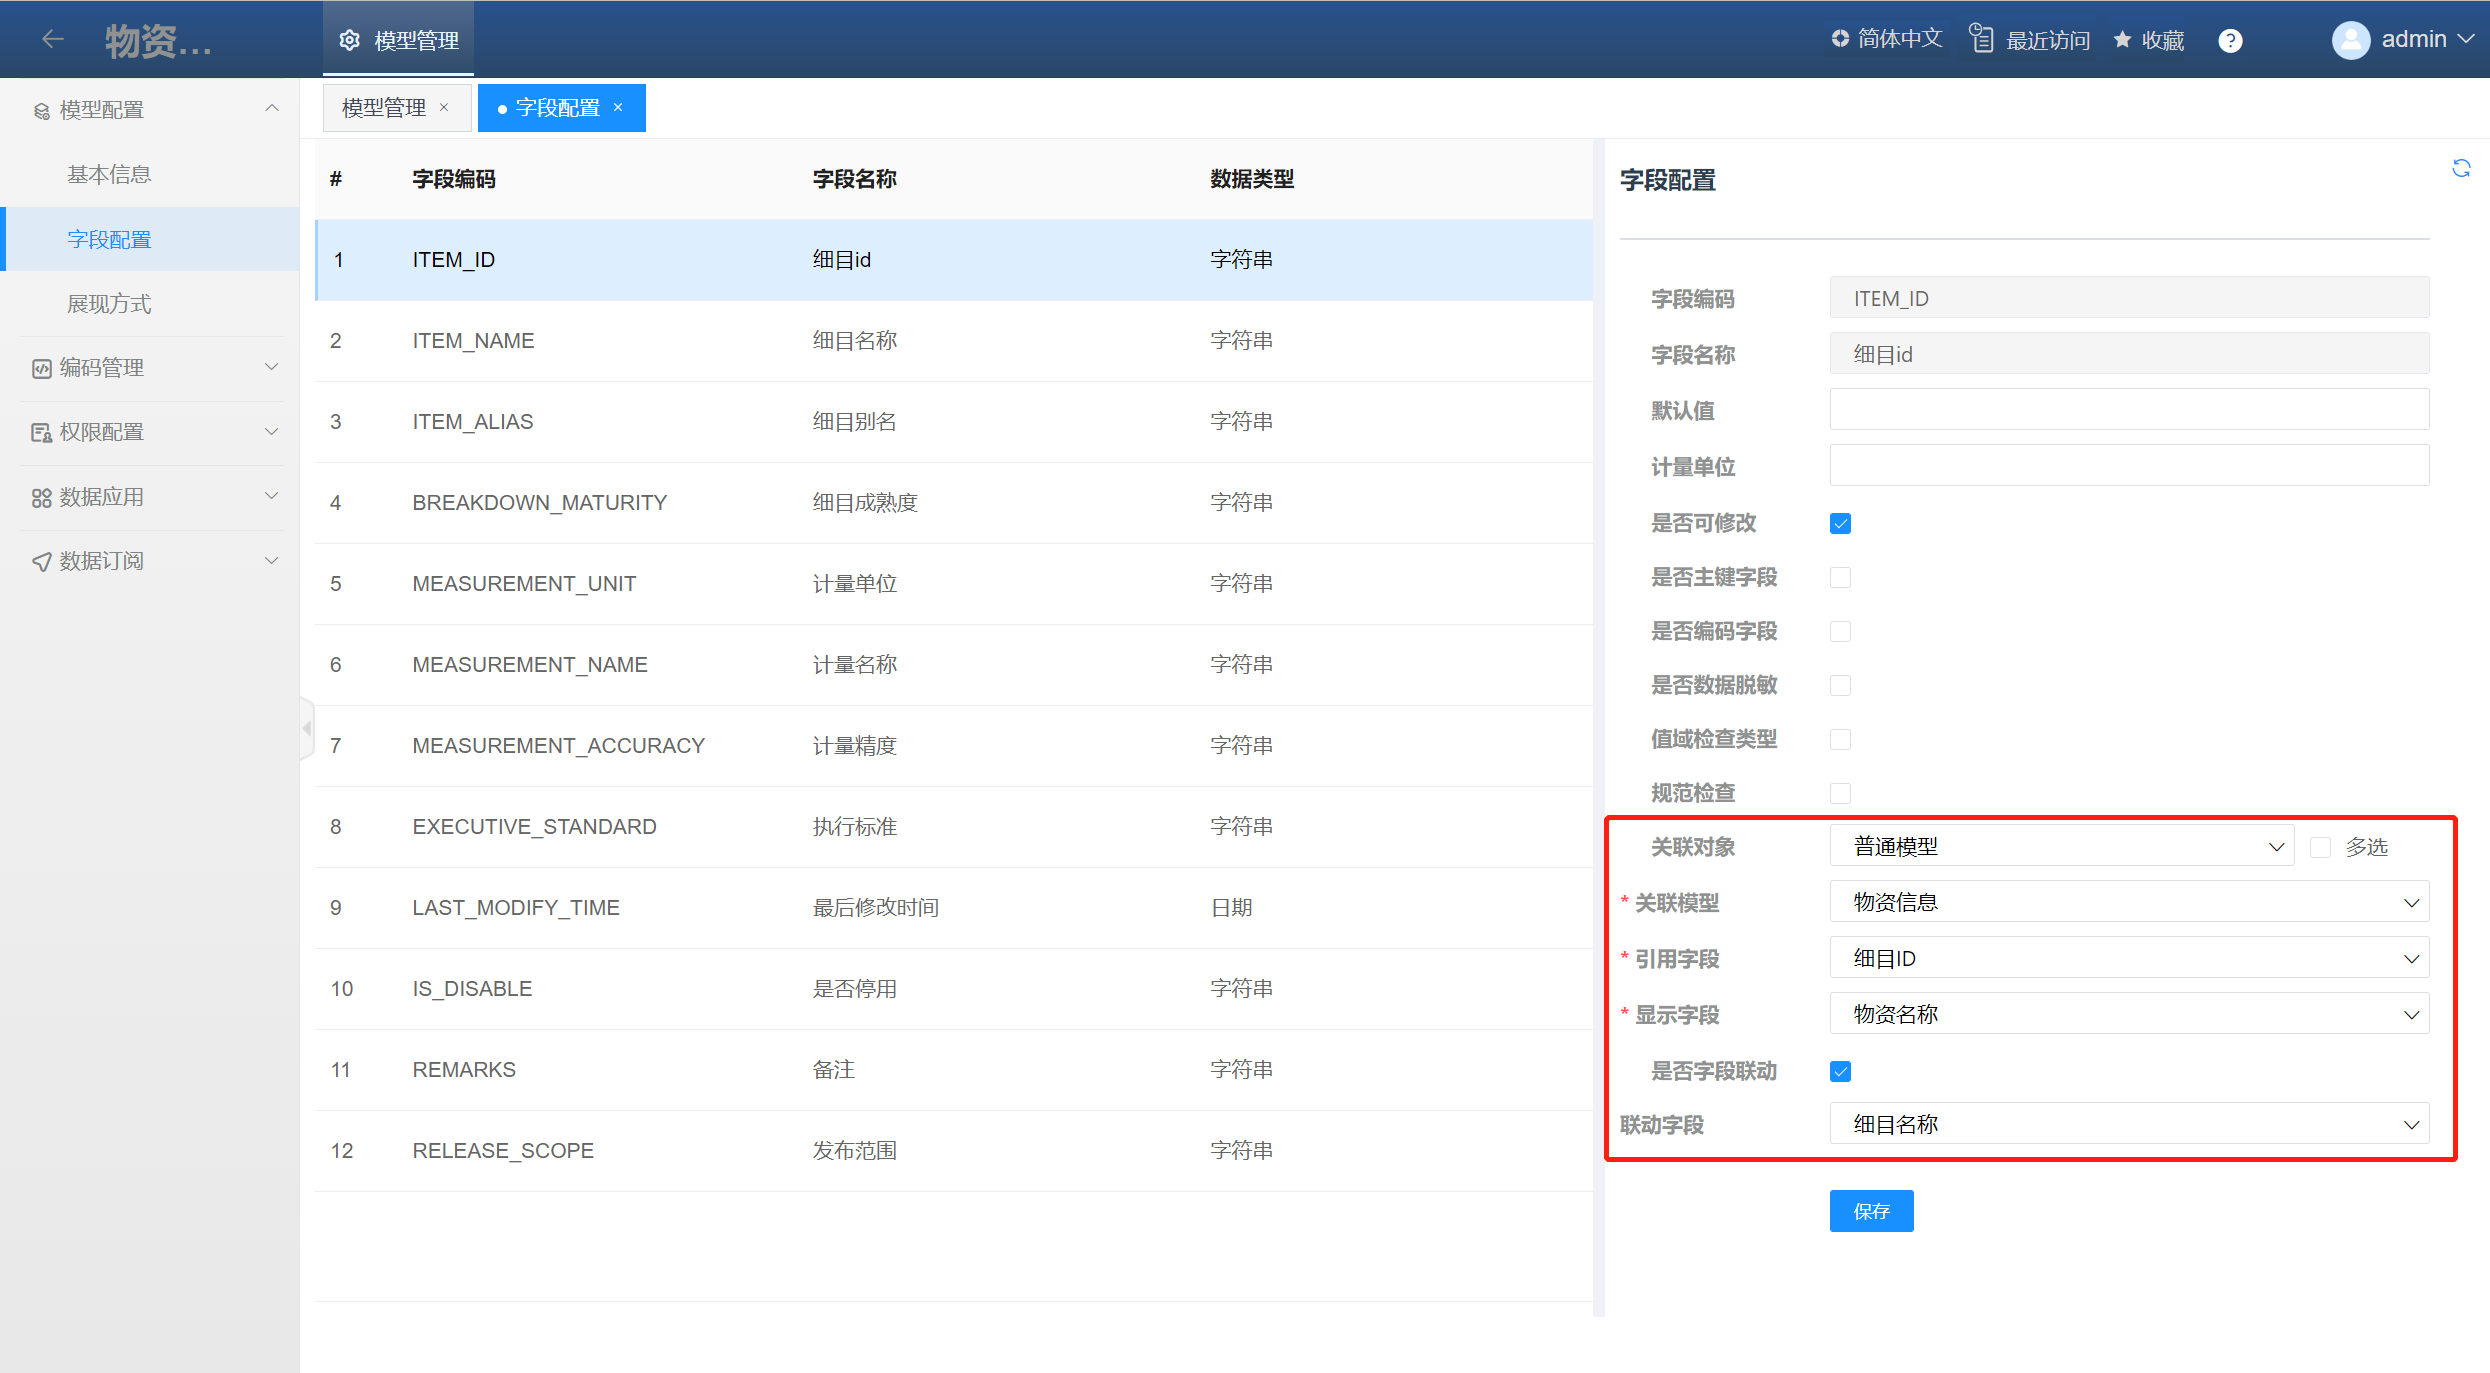2490x1373 pixels.
Task: Click the 简体中文 language icon
Action: (x=1840, y=39)
